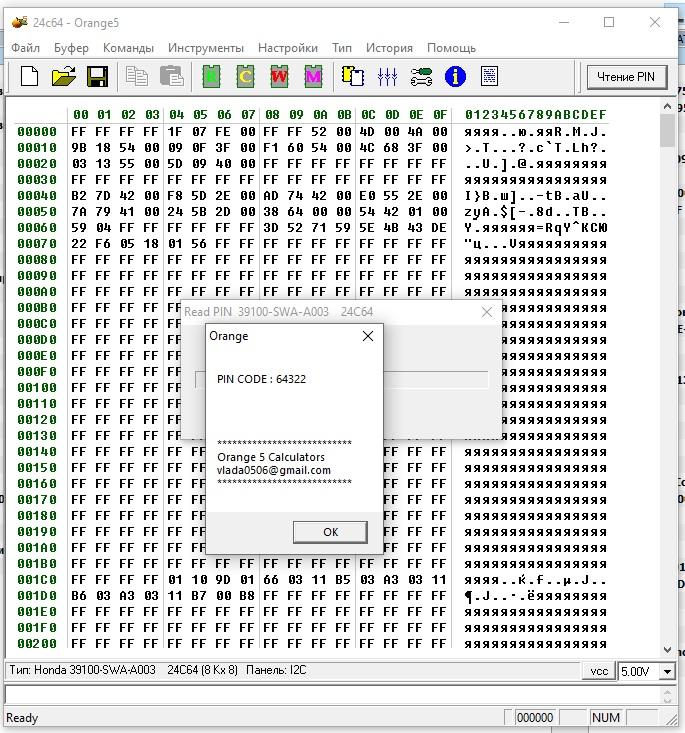Write chip with the red W icon
Image resolution: width=685 pixels, height=733 pixels.
(x=279, y=76)
